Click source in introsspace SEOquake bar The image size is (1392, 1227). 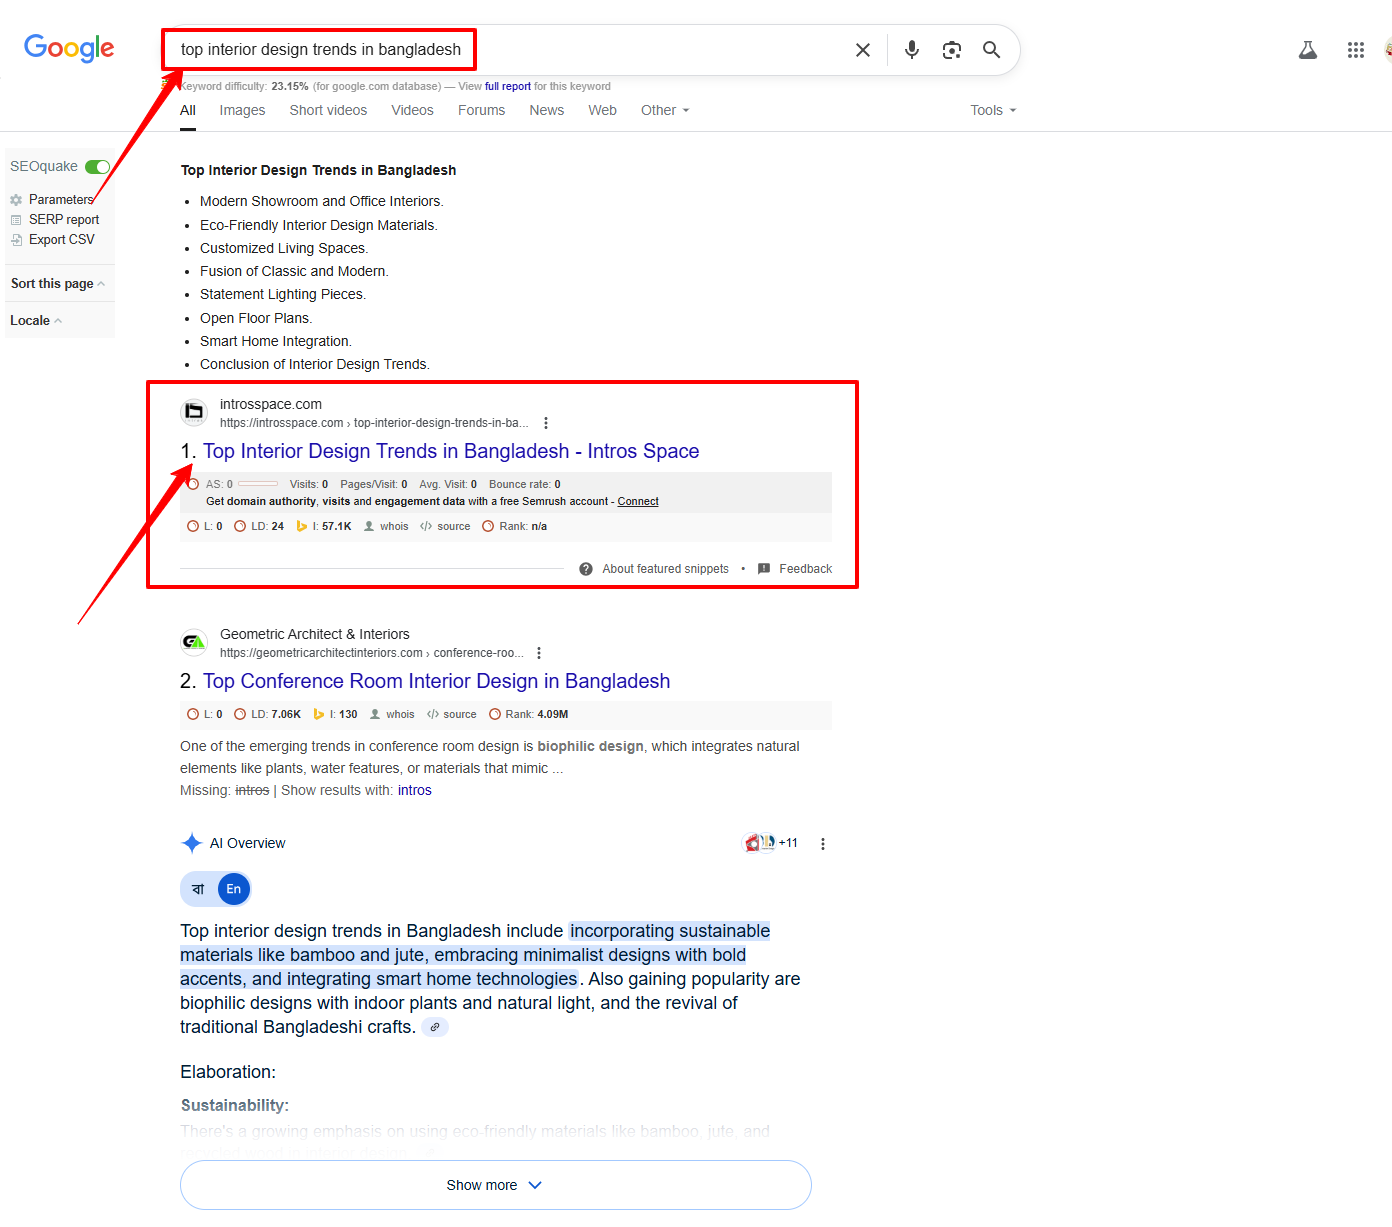[446, 527]
